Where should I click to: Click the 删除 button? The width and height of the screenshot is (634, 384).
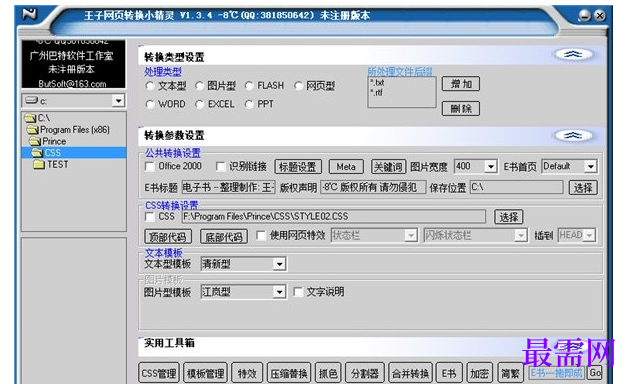461,108
